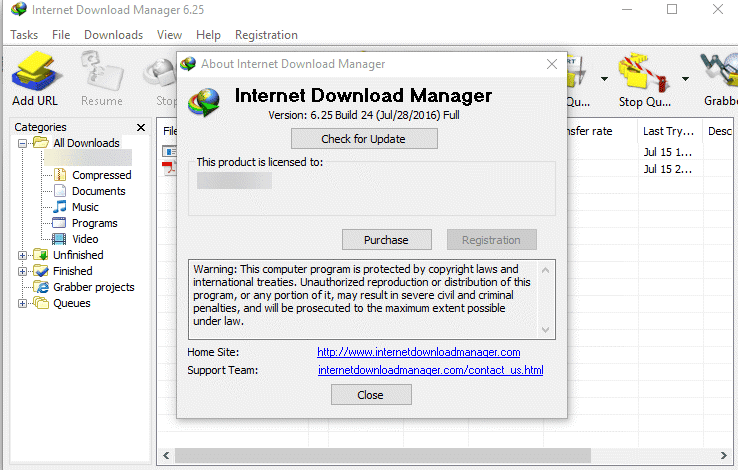This screenshot has width=738, height=470.
Task: Click the Desc column header
Action: (x=720, y=131)
